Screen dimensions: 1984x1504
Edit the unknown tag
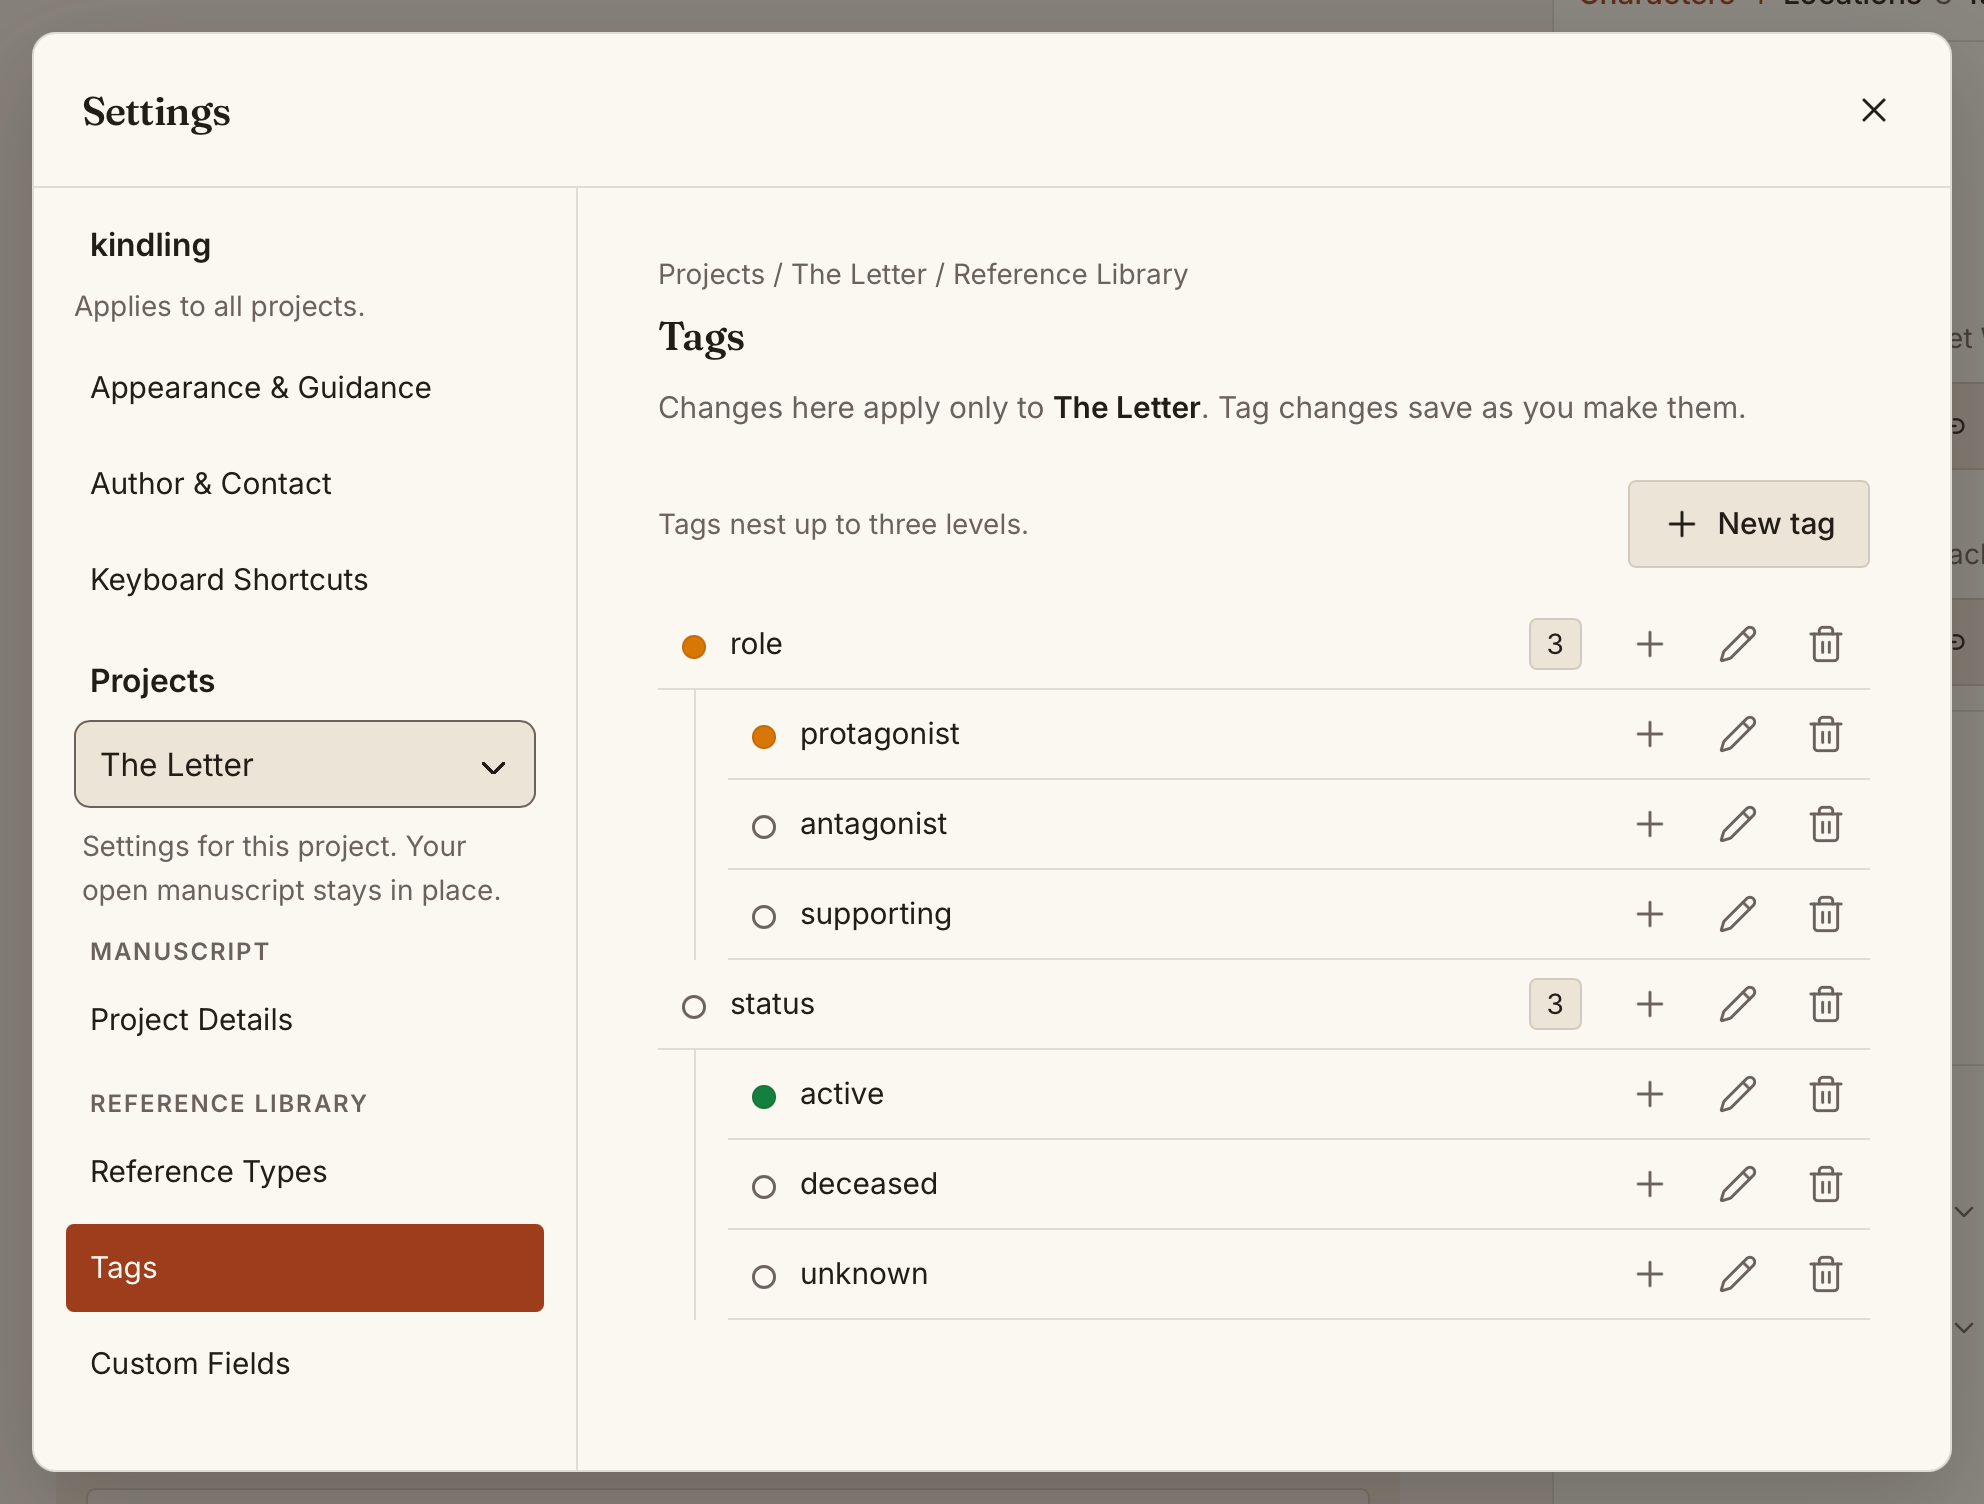[1738, 1274]
